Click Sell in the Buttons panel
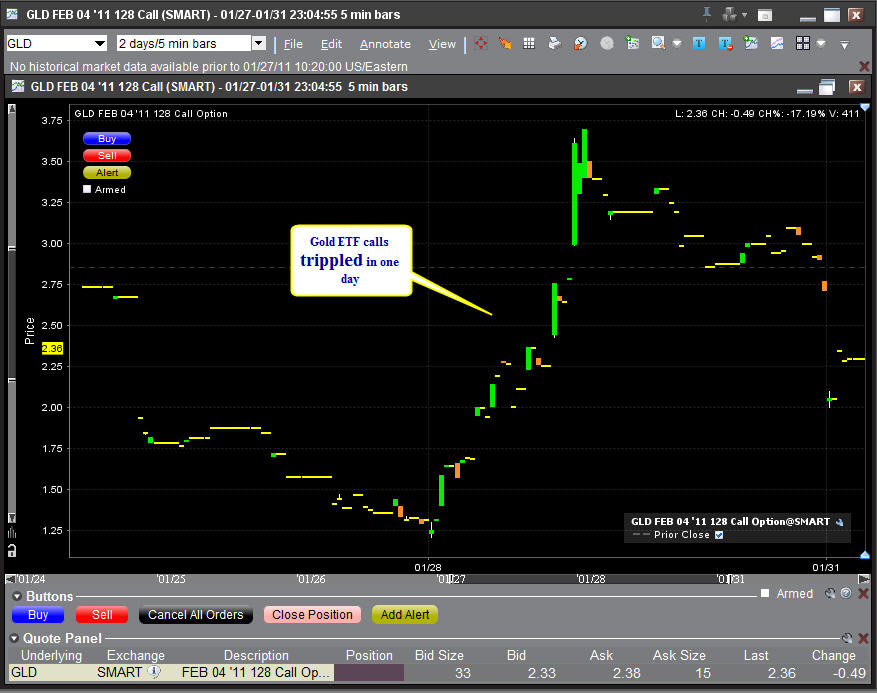The image size is (877, 693). tap(102, 615)
